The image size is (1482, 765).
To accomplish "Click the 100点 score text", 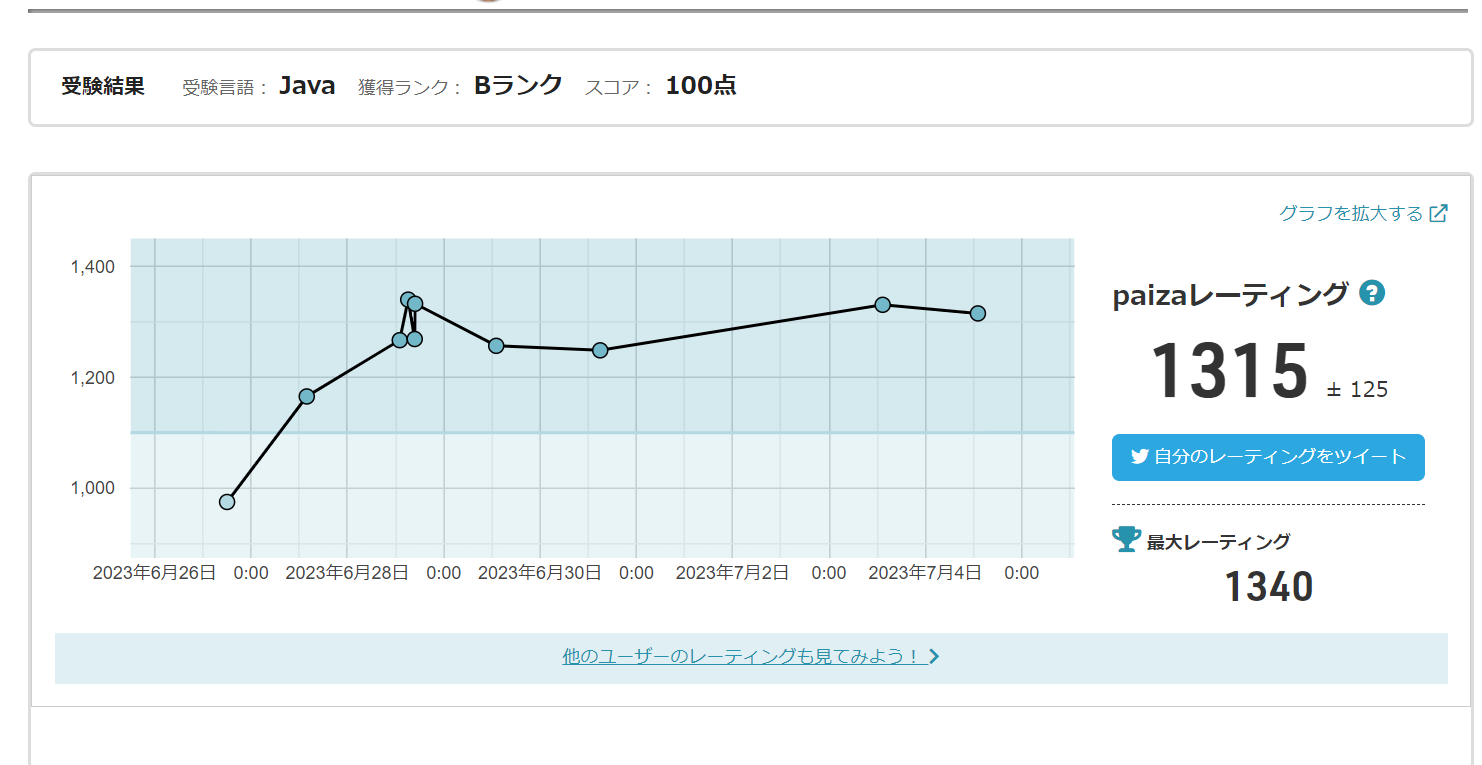I will point(701,86).
